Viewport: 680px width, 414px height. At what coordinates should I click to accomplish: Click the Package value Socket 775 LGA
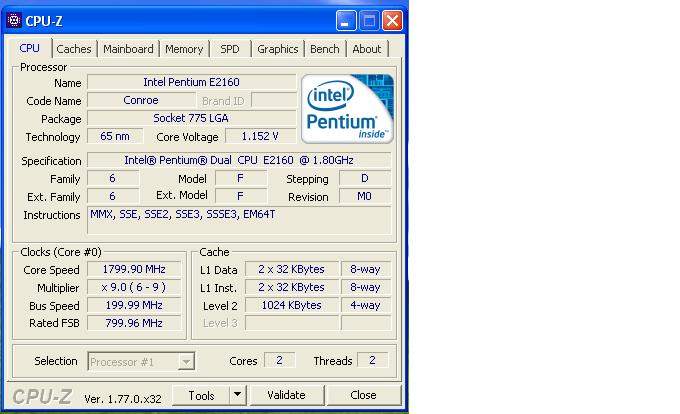[191, 118]
